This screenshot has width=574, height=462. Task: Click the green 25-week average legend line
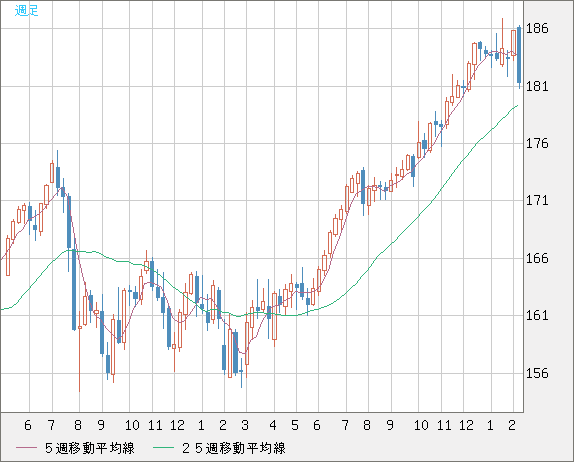tap(164, 448)
